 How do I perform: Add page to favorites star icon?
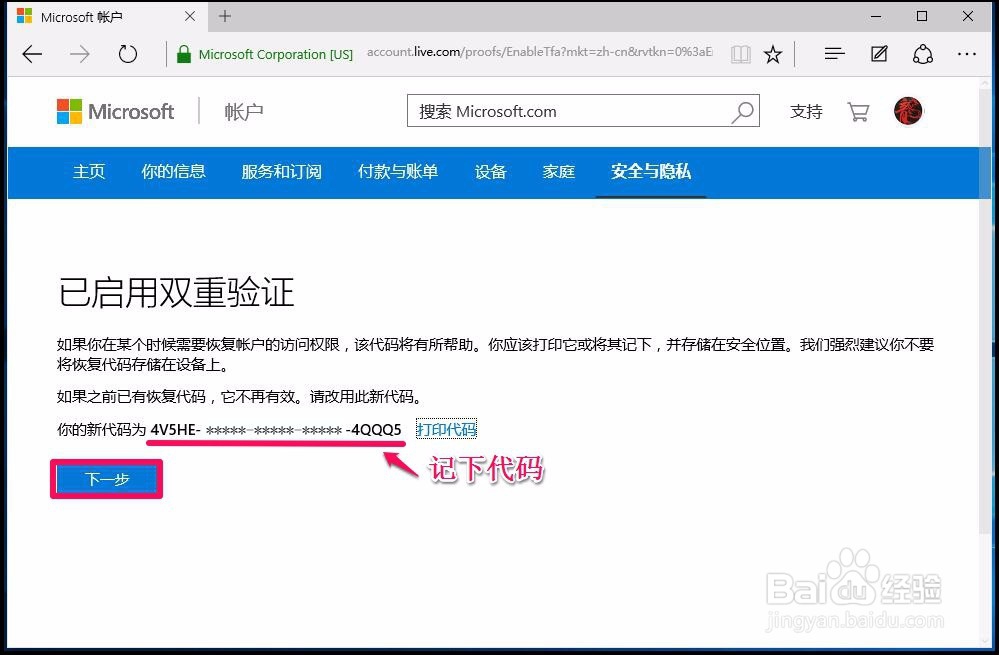773,55
